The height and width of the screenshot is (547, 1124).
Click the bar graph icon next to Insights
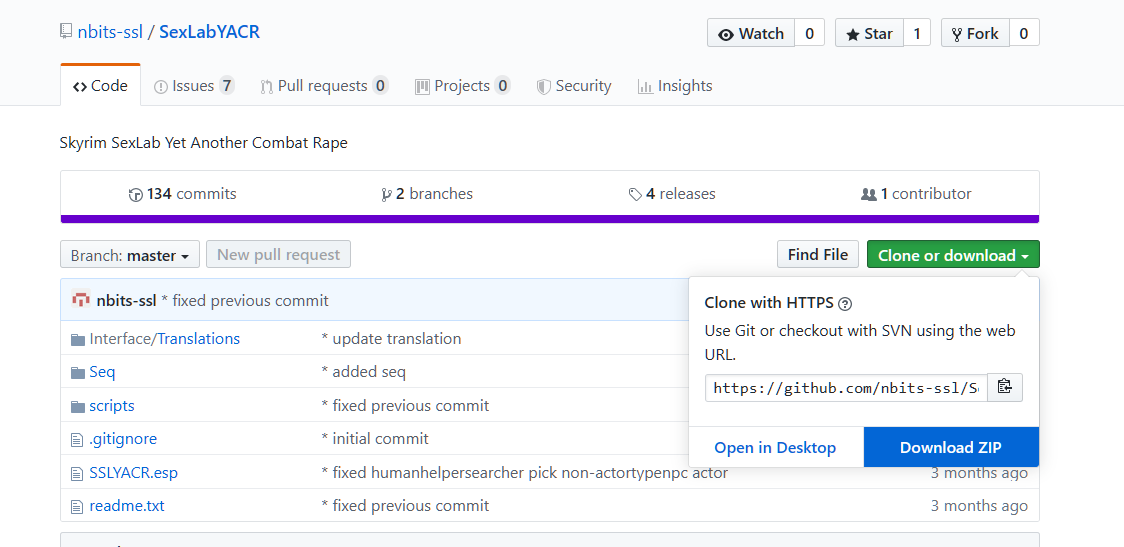pos(645,87)
